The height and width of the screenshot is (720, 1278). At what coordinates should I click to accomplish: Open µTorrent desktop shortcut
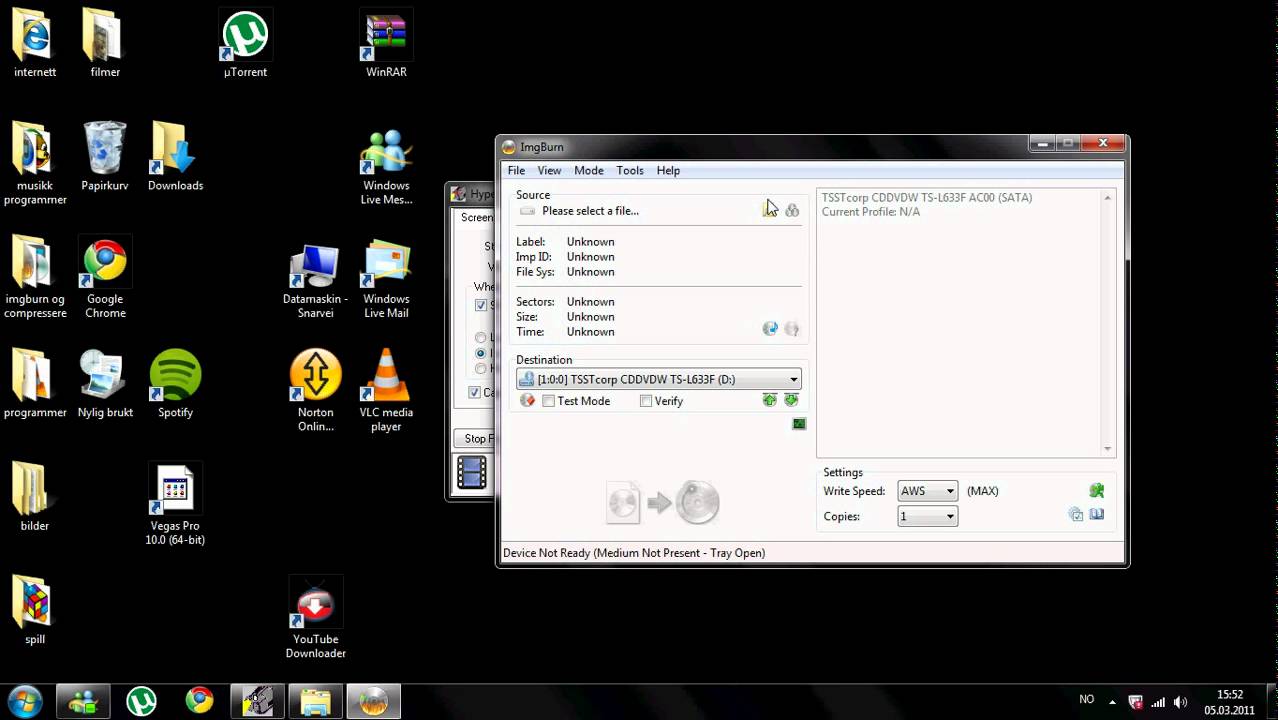pyautogui.click(x=245, y=45)
